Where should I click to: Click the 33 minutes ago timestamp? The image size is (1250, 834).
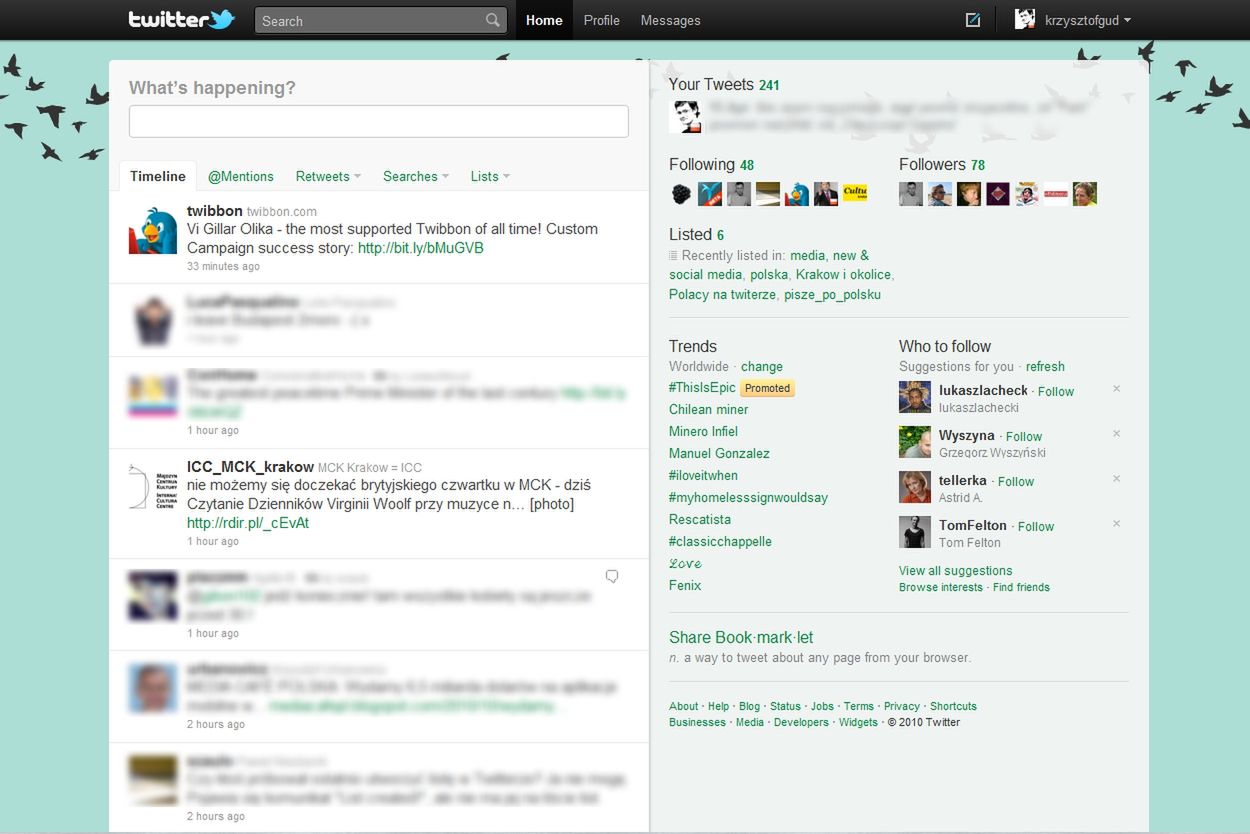pyautogui.click(x=223, y=266)
